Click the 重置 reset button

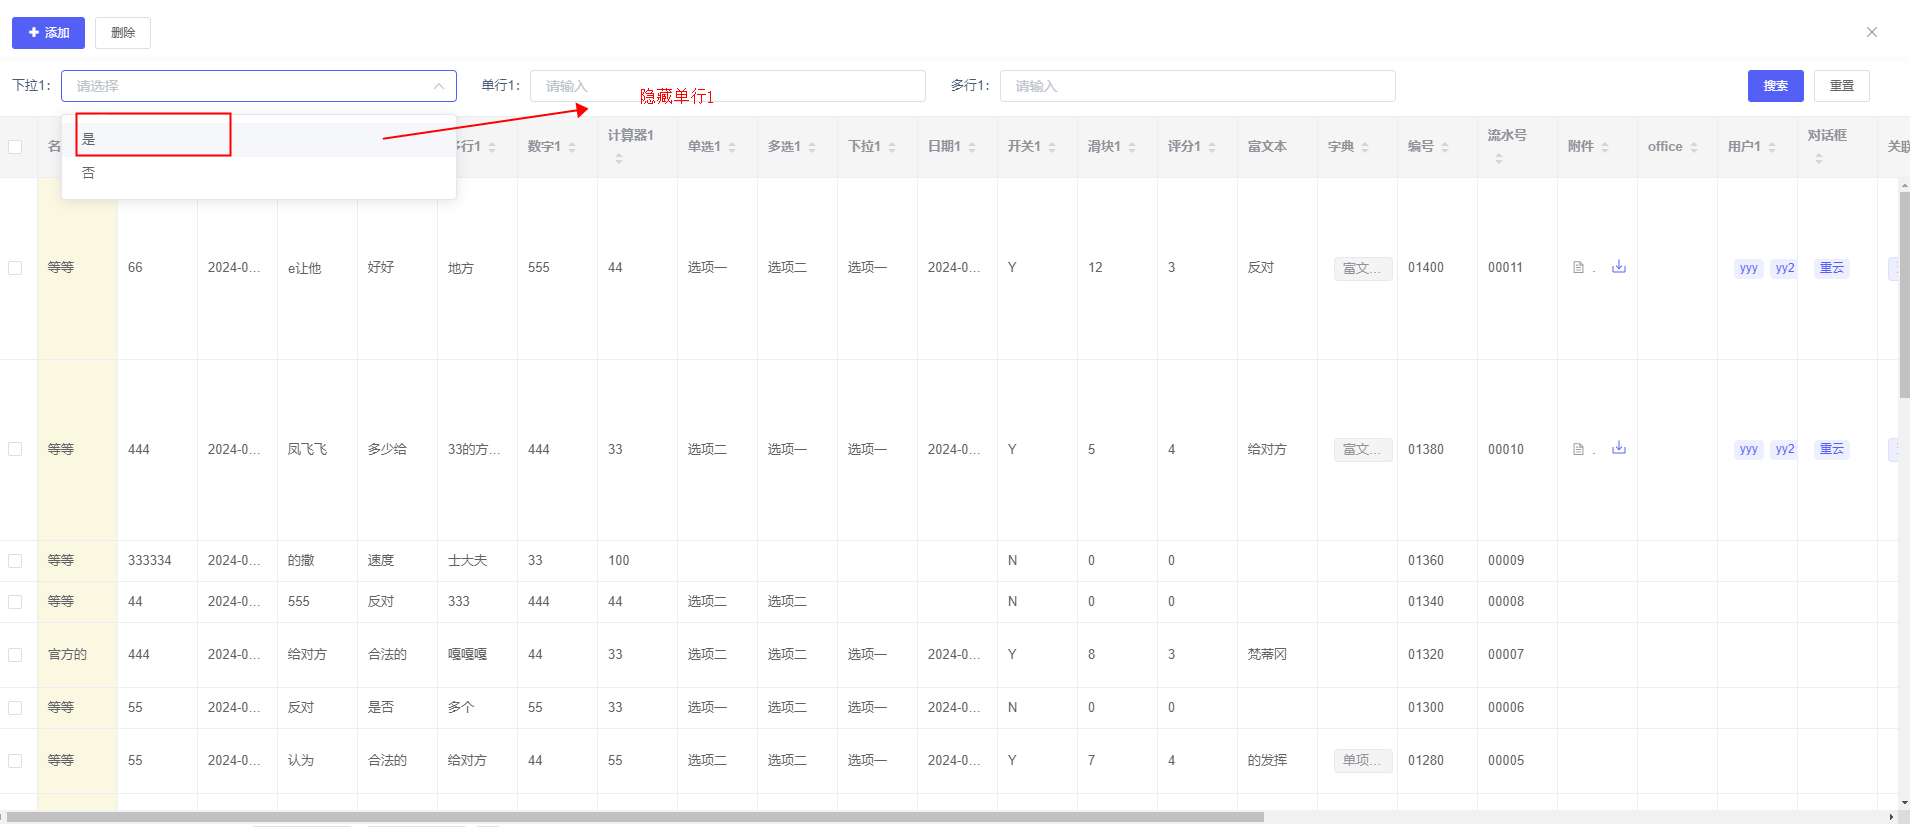tap(1841, 86)
